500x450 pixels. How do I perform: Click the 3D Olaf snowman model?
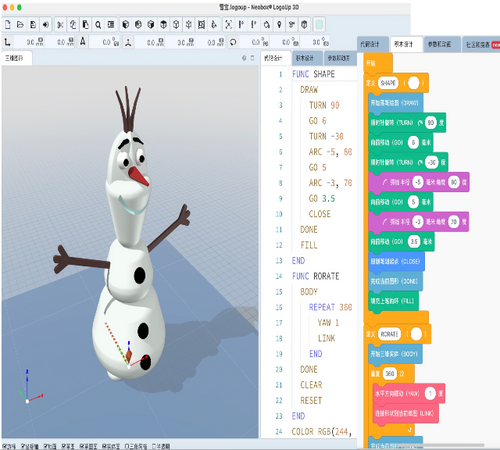coord(128,233)
